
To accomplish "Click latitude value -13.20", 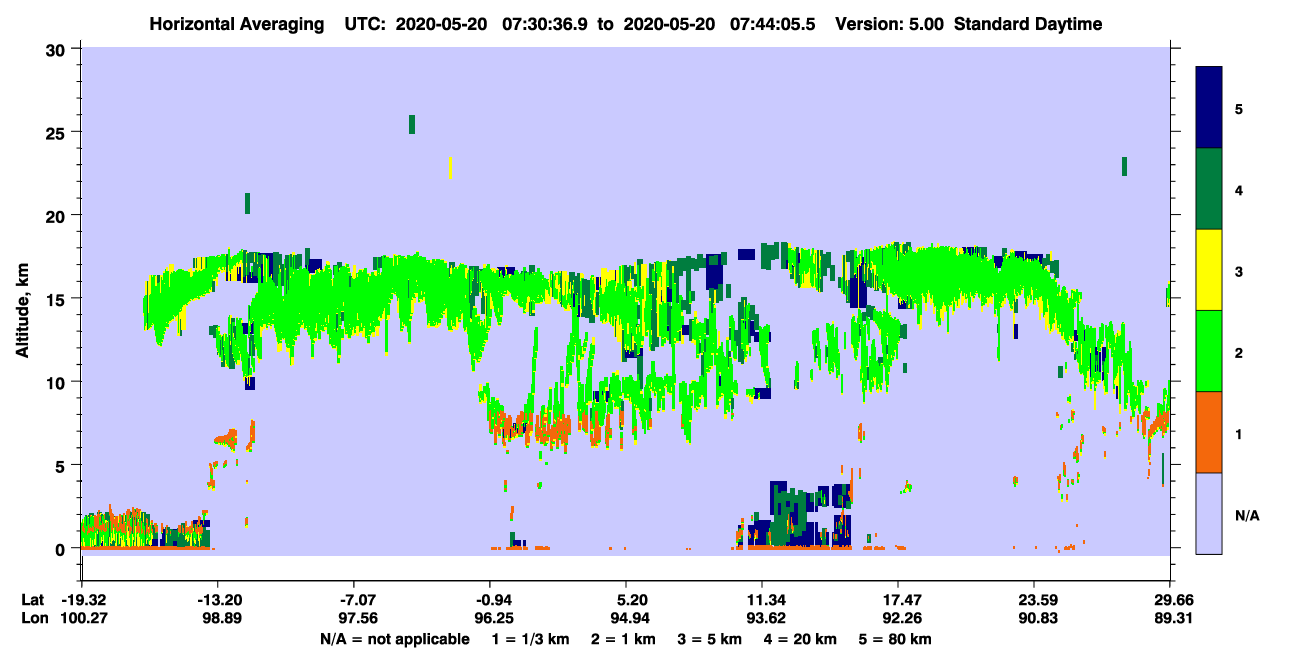I will pyautogui.click(x=219, y=600).
